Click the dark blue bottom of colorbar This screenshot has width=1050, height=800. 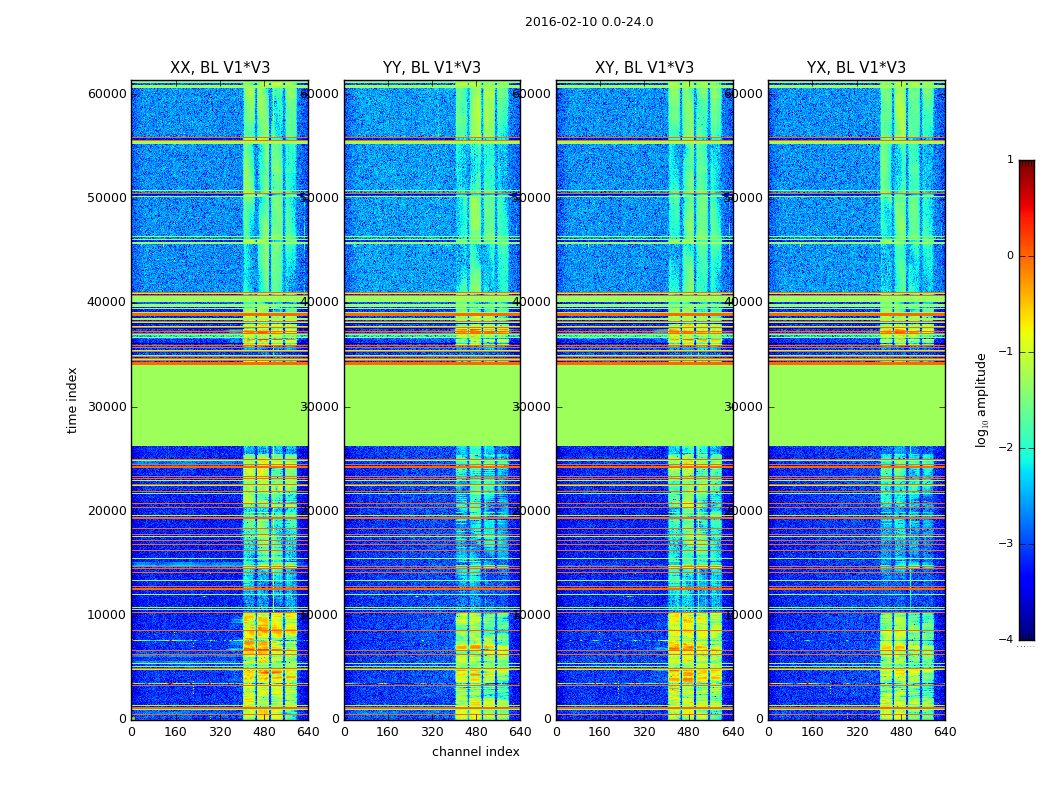1026,632
